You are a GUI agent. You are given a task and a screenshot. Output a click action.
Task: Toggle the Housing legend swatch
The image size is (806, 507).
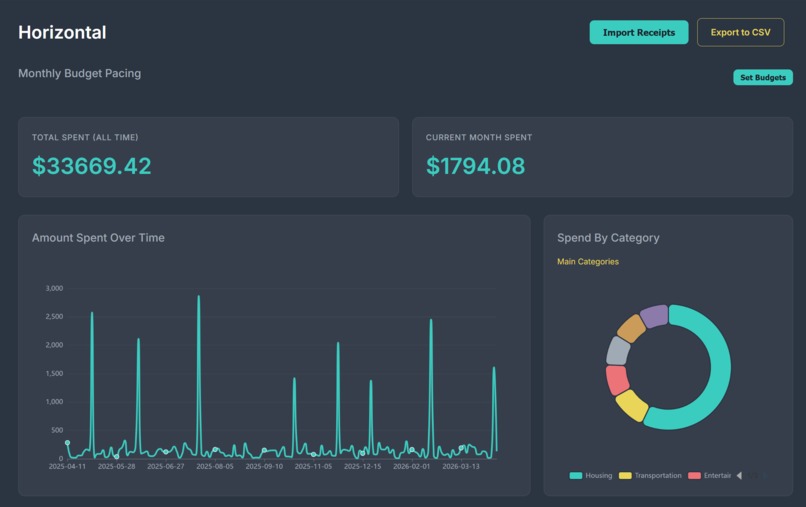coord(576,476)
